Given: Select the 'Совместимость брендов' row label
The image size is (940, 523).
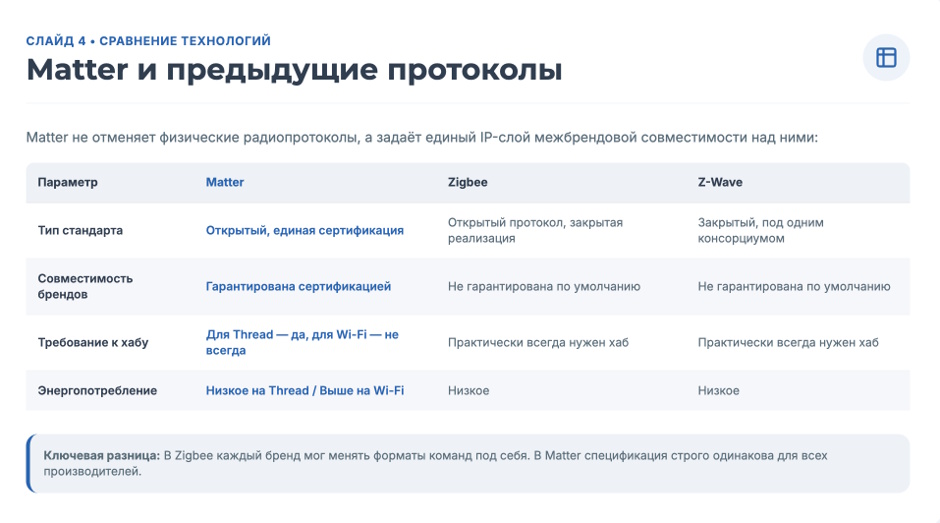Looking at the screenshot, I should click(x=85, y=286).
